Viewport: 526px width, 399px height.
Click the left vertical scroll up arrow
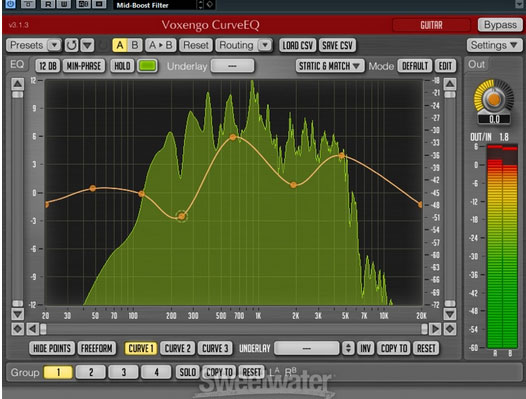(x=17, y=84)
